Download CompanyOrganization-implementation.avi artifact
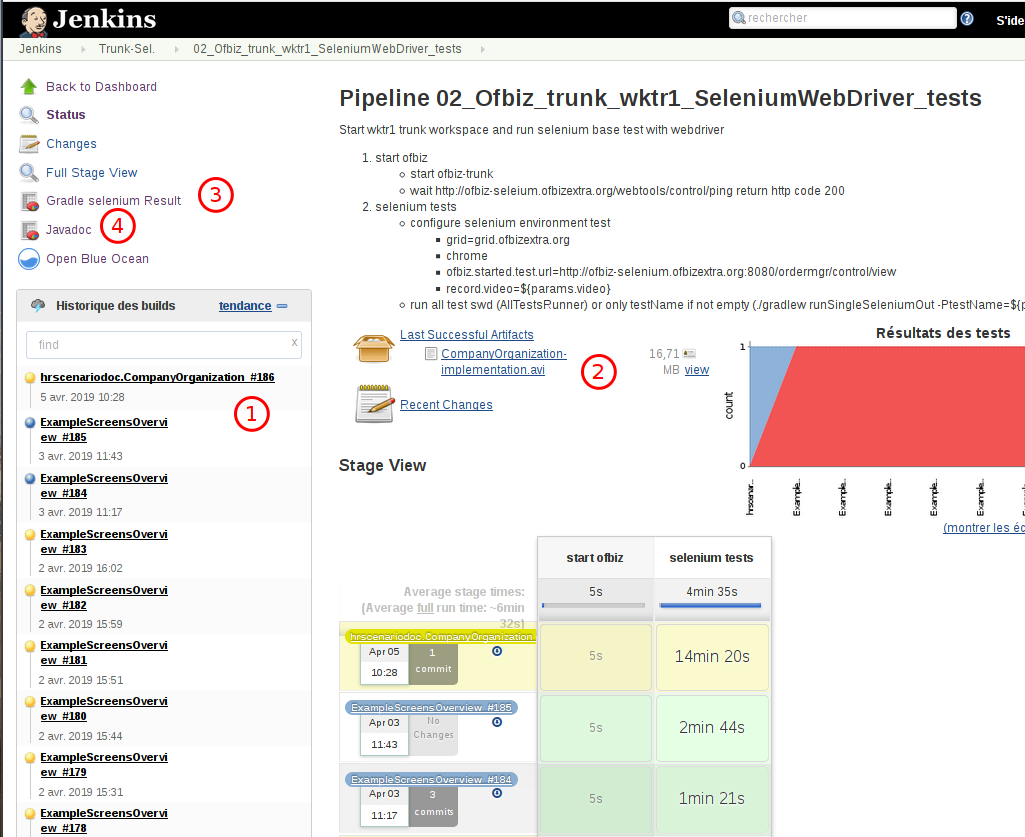The height and width of the screenshot is (837, 1025). click(x=503, y=362)
